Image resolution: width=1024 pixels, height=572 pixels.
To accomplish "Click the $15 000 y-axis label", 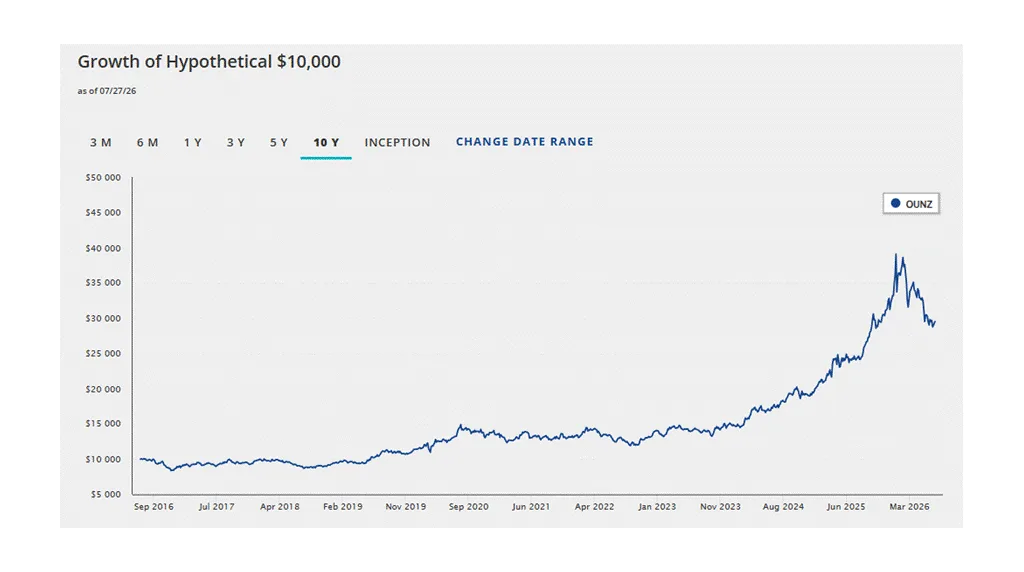I will coord(103,424).
